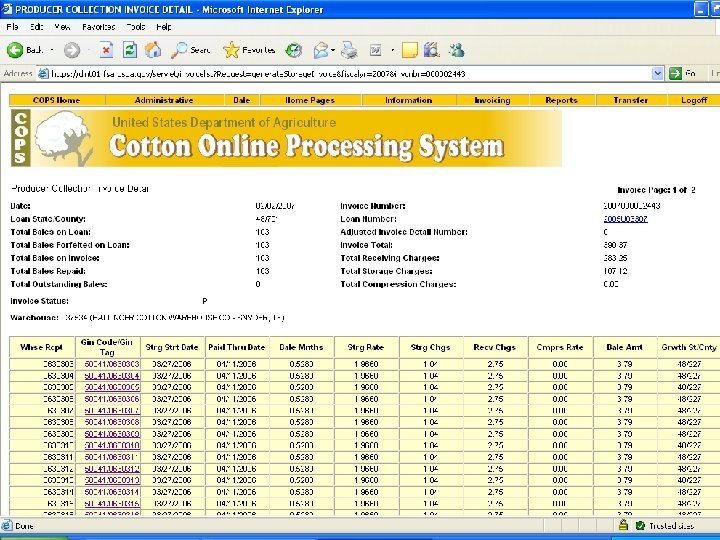
Task: Go to the browser Home page icon
Action: [x=153, y=50]
